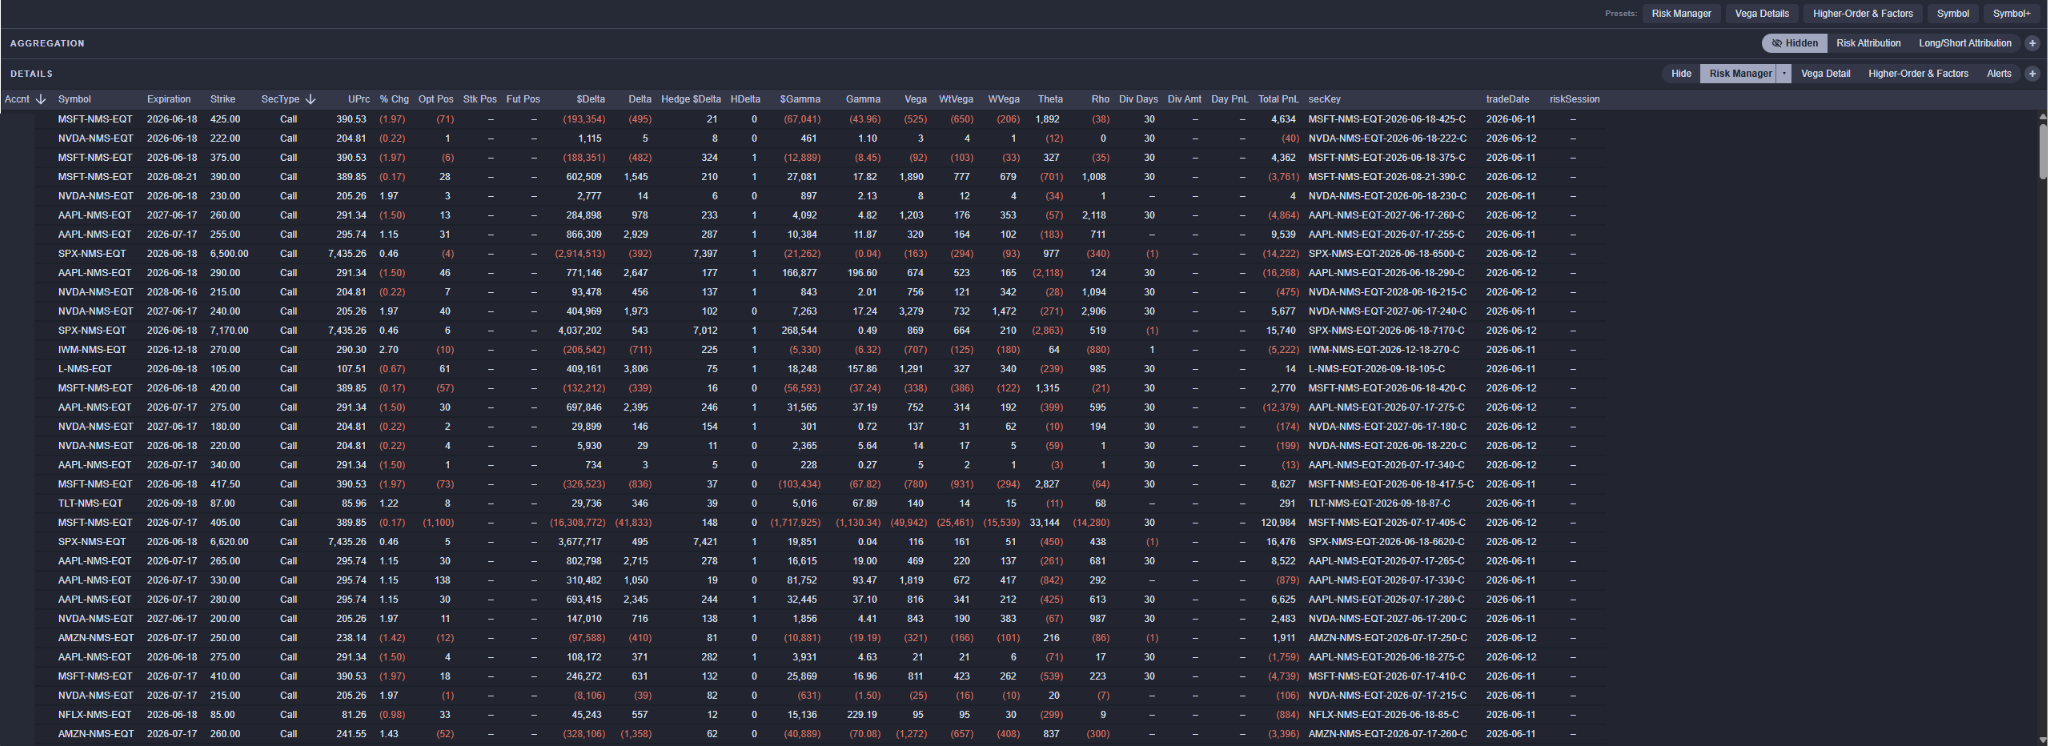Click secKey MSFT-NMS-EQT-2026-07-17-405-C
Image resolution: width=2048 pixels, height=746 pixels.
tap(1387, 523)
